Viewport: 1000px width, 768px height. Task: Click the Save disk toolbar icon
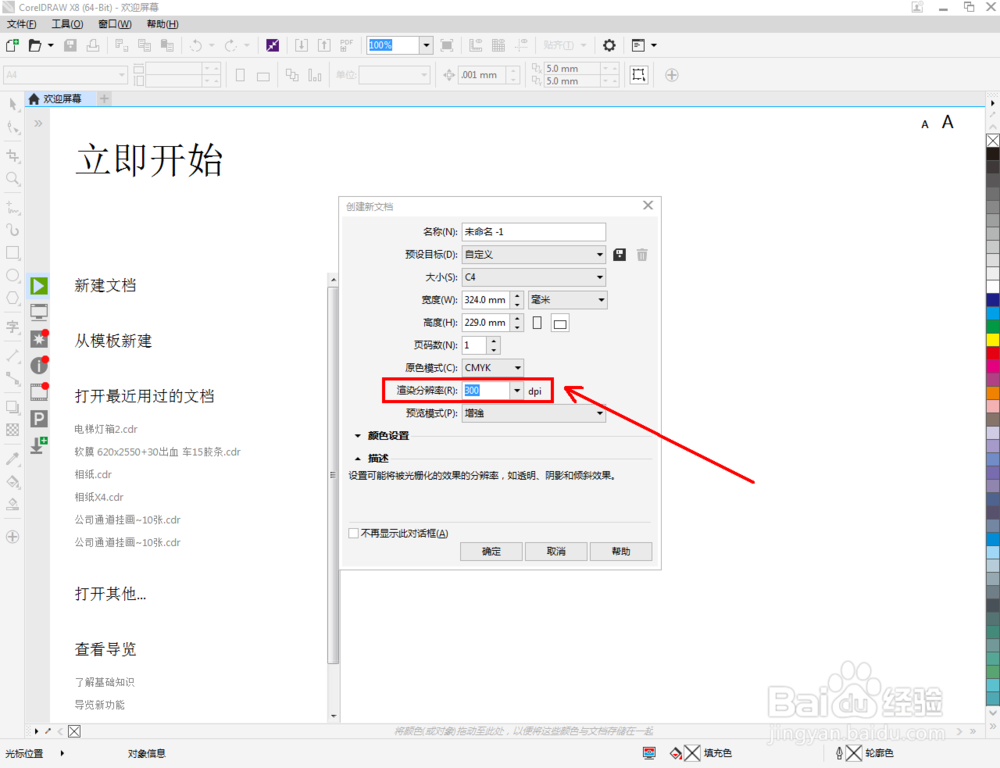pyautogui.click(x=70, y=45)
